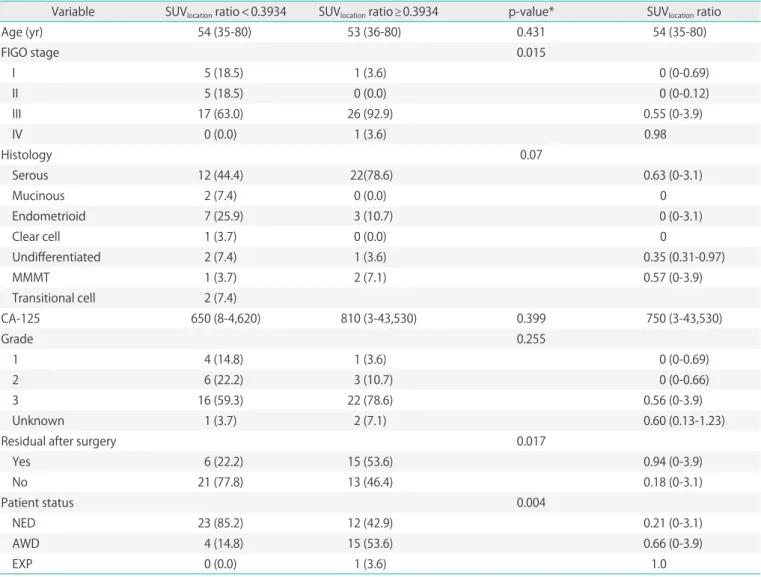Screen dimensions: 761x577
Task: Select p-value 0.004 for Patient status
Action: coord(531,503)
